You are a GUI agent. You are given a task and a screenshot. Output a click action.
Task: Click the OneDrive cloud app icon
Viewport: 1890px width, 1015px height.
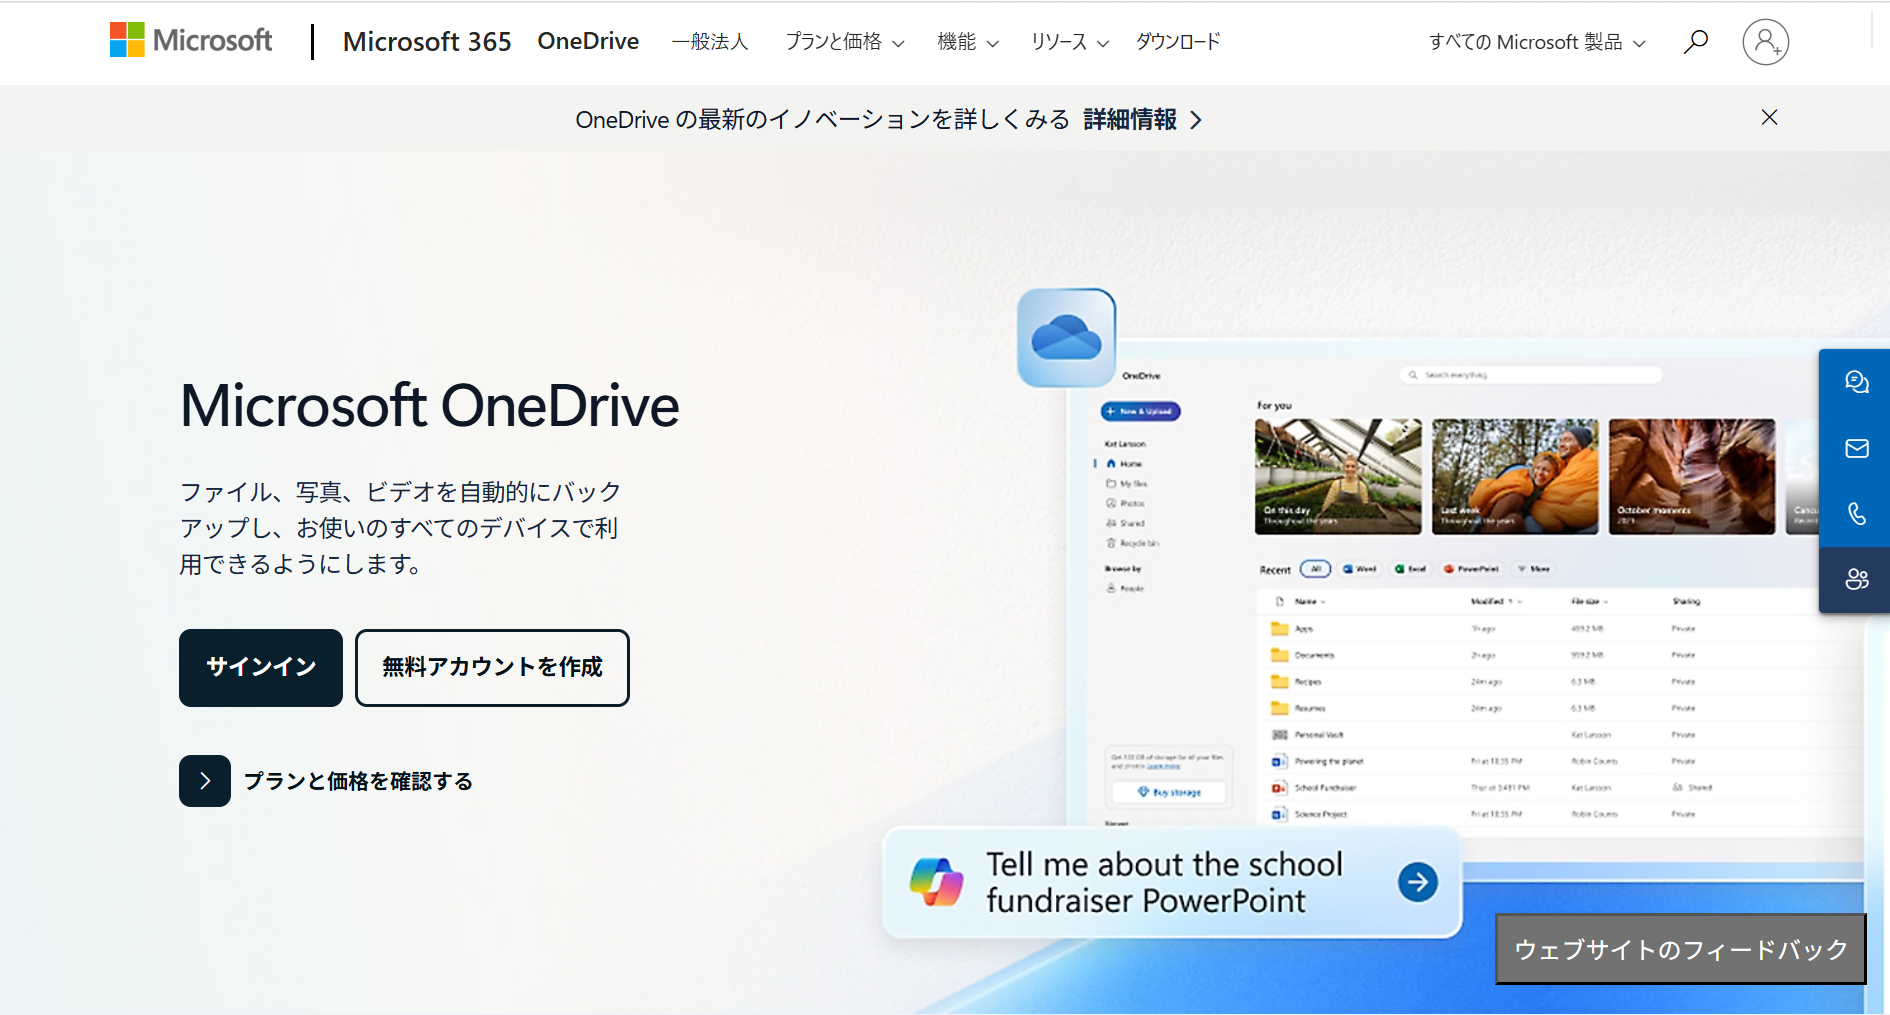(1065, 337)
